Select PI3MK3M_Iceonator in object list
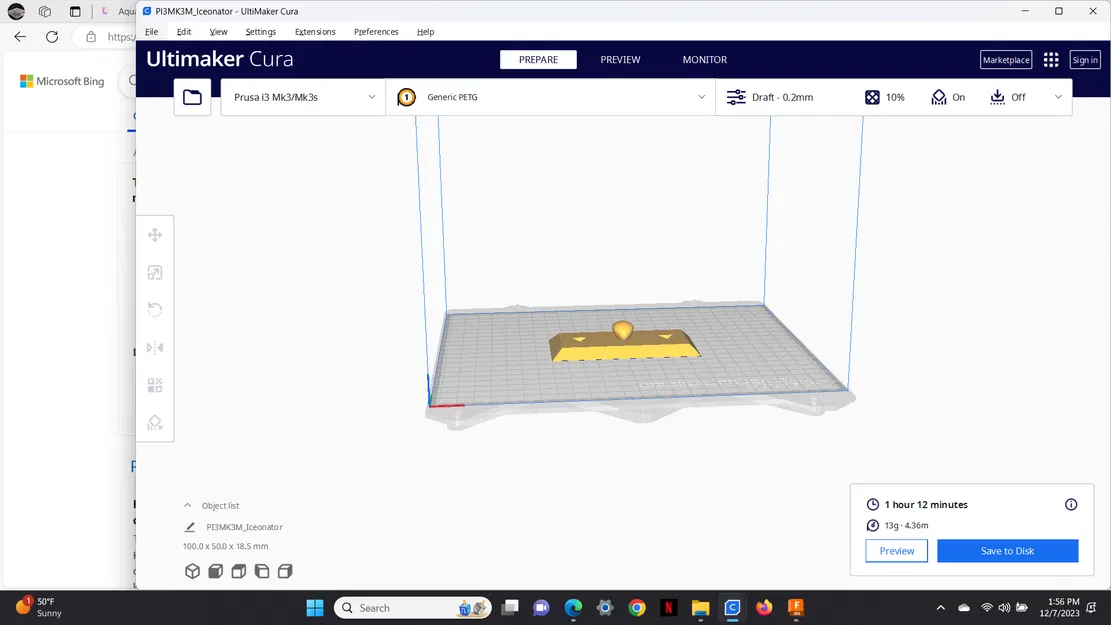The width and height of the screenshot is (1111, 625). pyautogui.click(x=244, y=527)
